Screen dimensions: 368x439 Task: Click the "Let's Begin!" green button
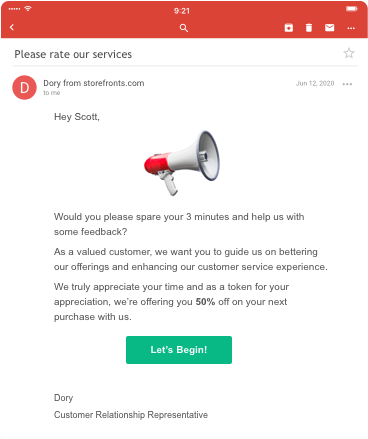(179, 350)
